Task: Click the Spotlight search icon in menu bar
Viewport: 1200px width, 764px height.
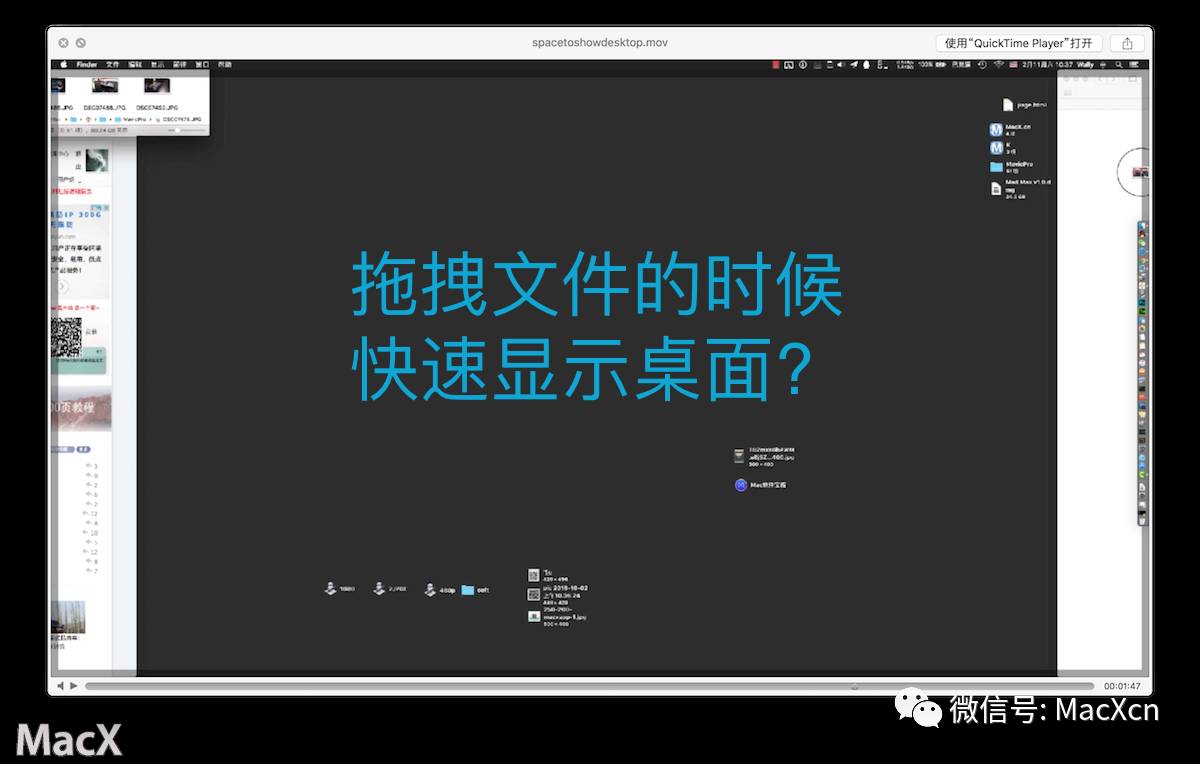Action: tap(1116, 64)
